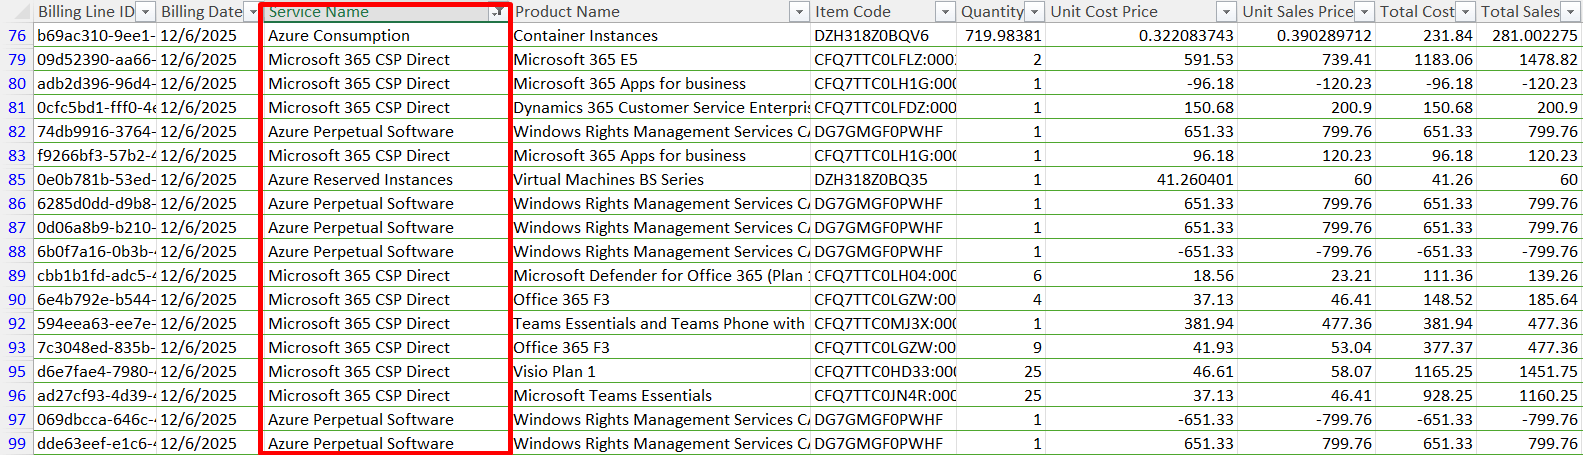The height and width of the screenshot is (455, 1583).
Task: Select item code CFQ7TTC0JN4R in row 96
Action: tap(883, 396)
